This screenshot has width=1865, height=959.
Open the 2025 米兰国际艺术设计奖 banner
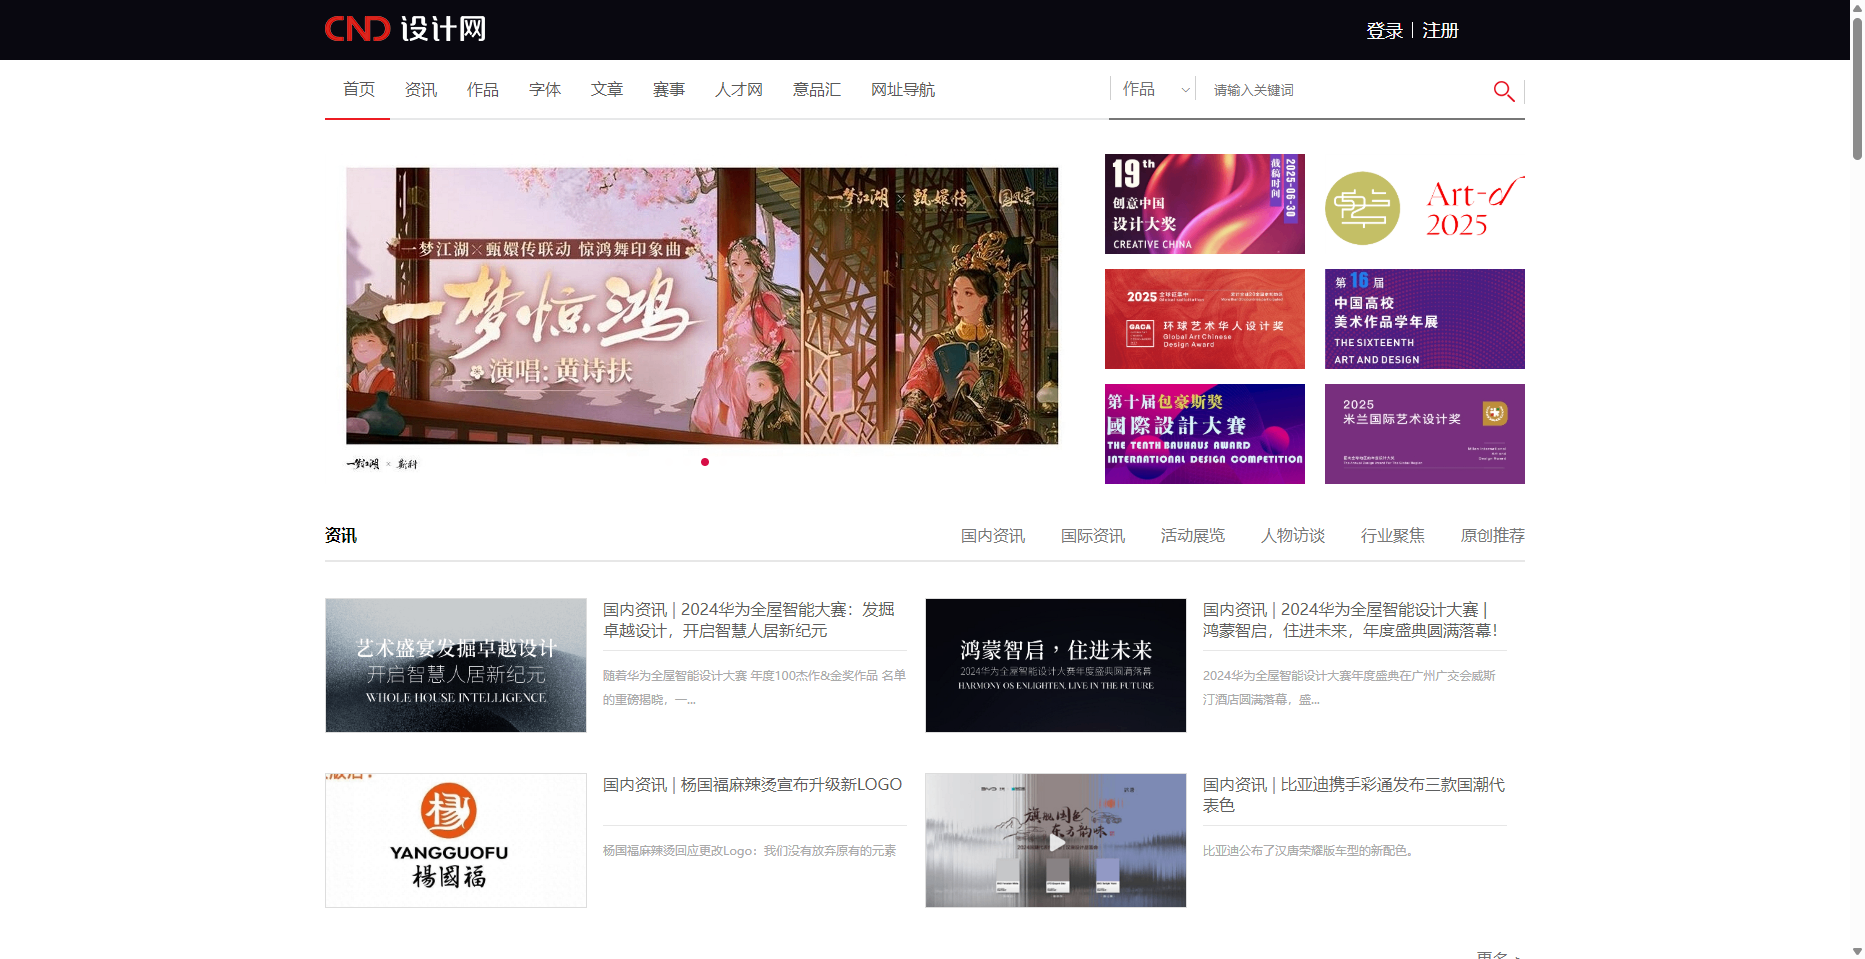(x=1424, y=434)
